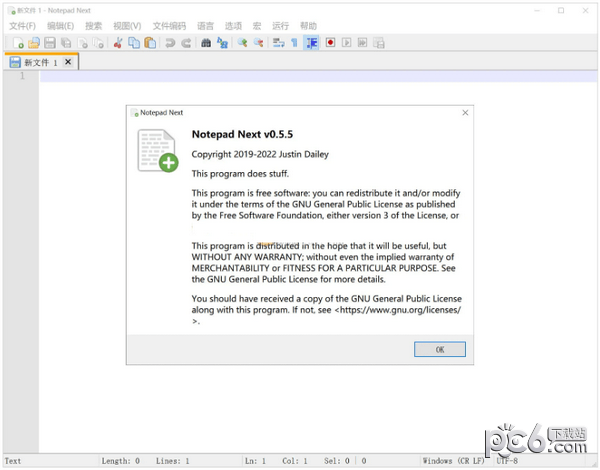Image resolution: width=600 pixels, height=470 pixels.
Task: Click the Open file folder icon
Action: (x=34, y=43)
